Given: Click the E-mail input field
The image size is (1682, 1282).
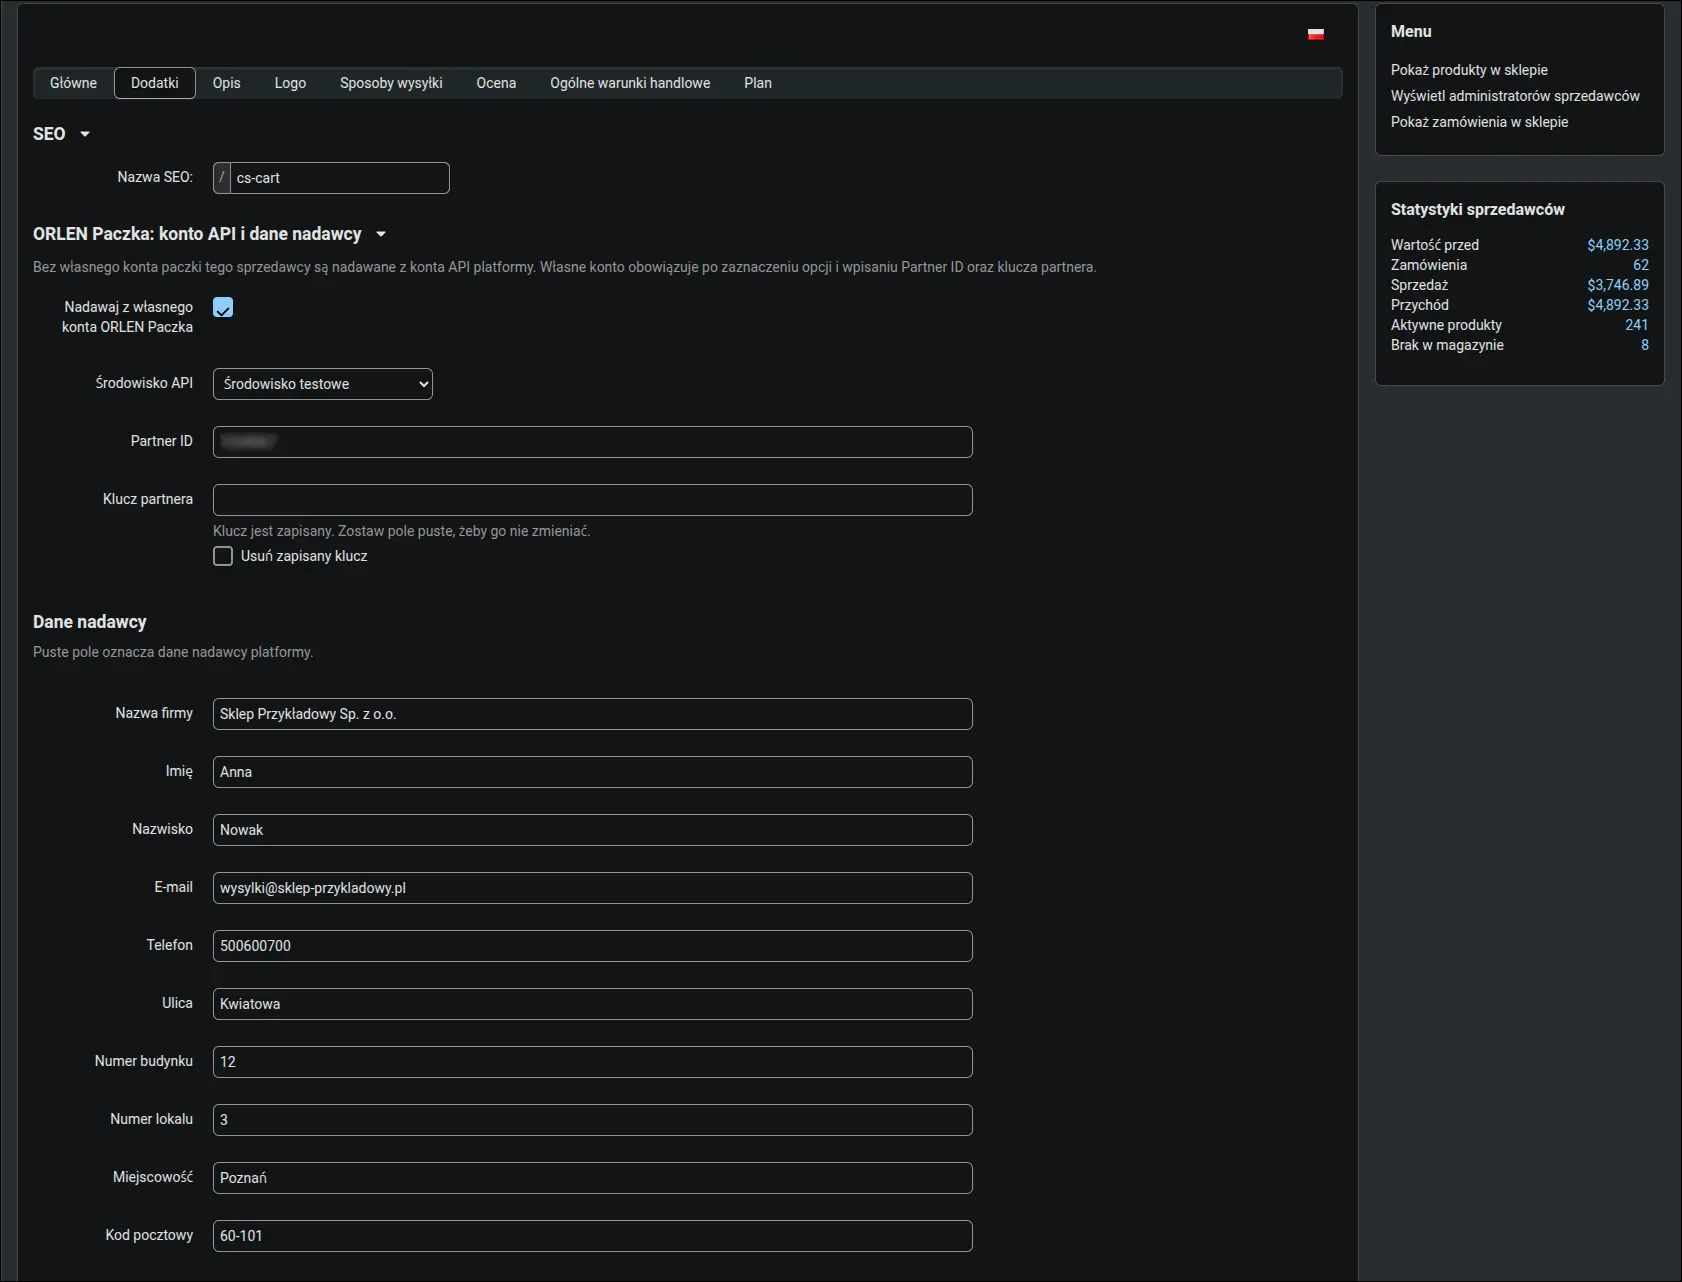Looking at the screenshot, I should point(593,888).
